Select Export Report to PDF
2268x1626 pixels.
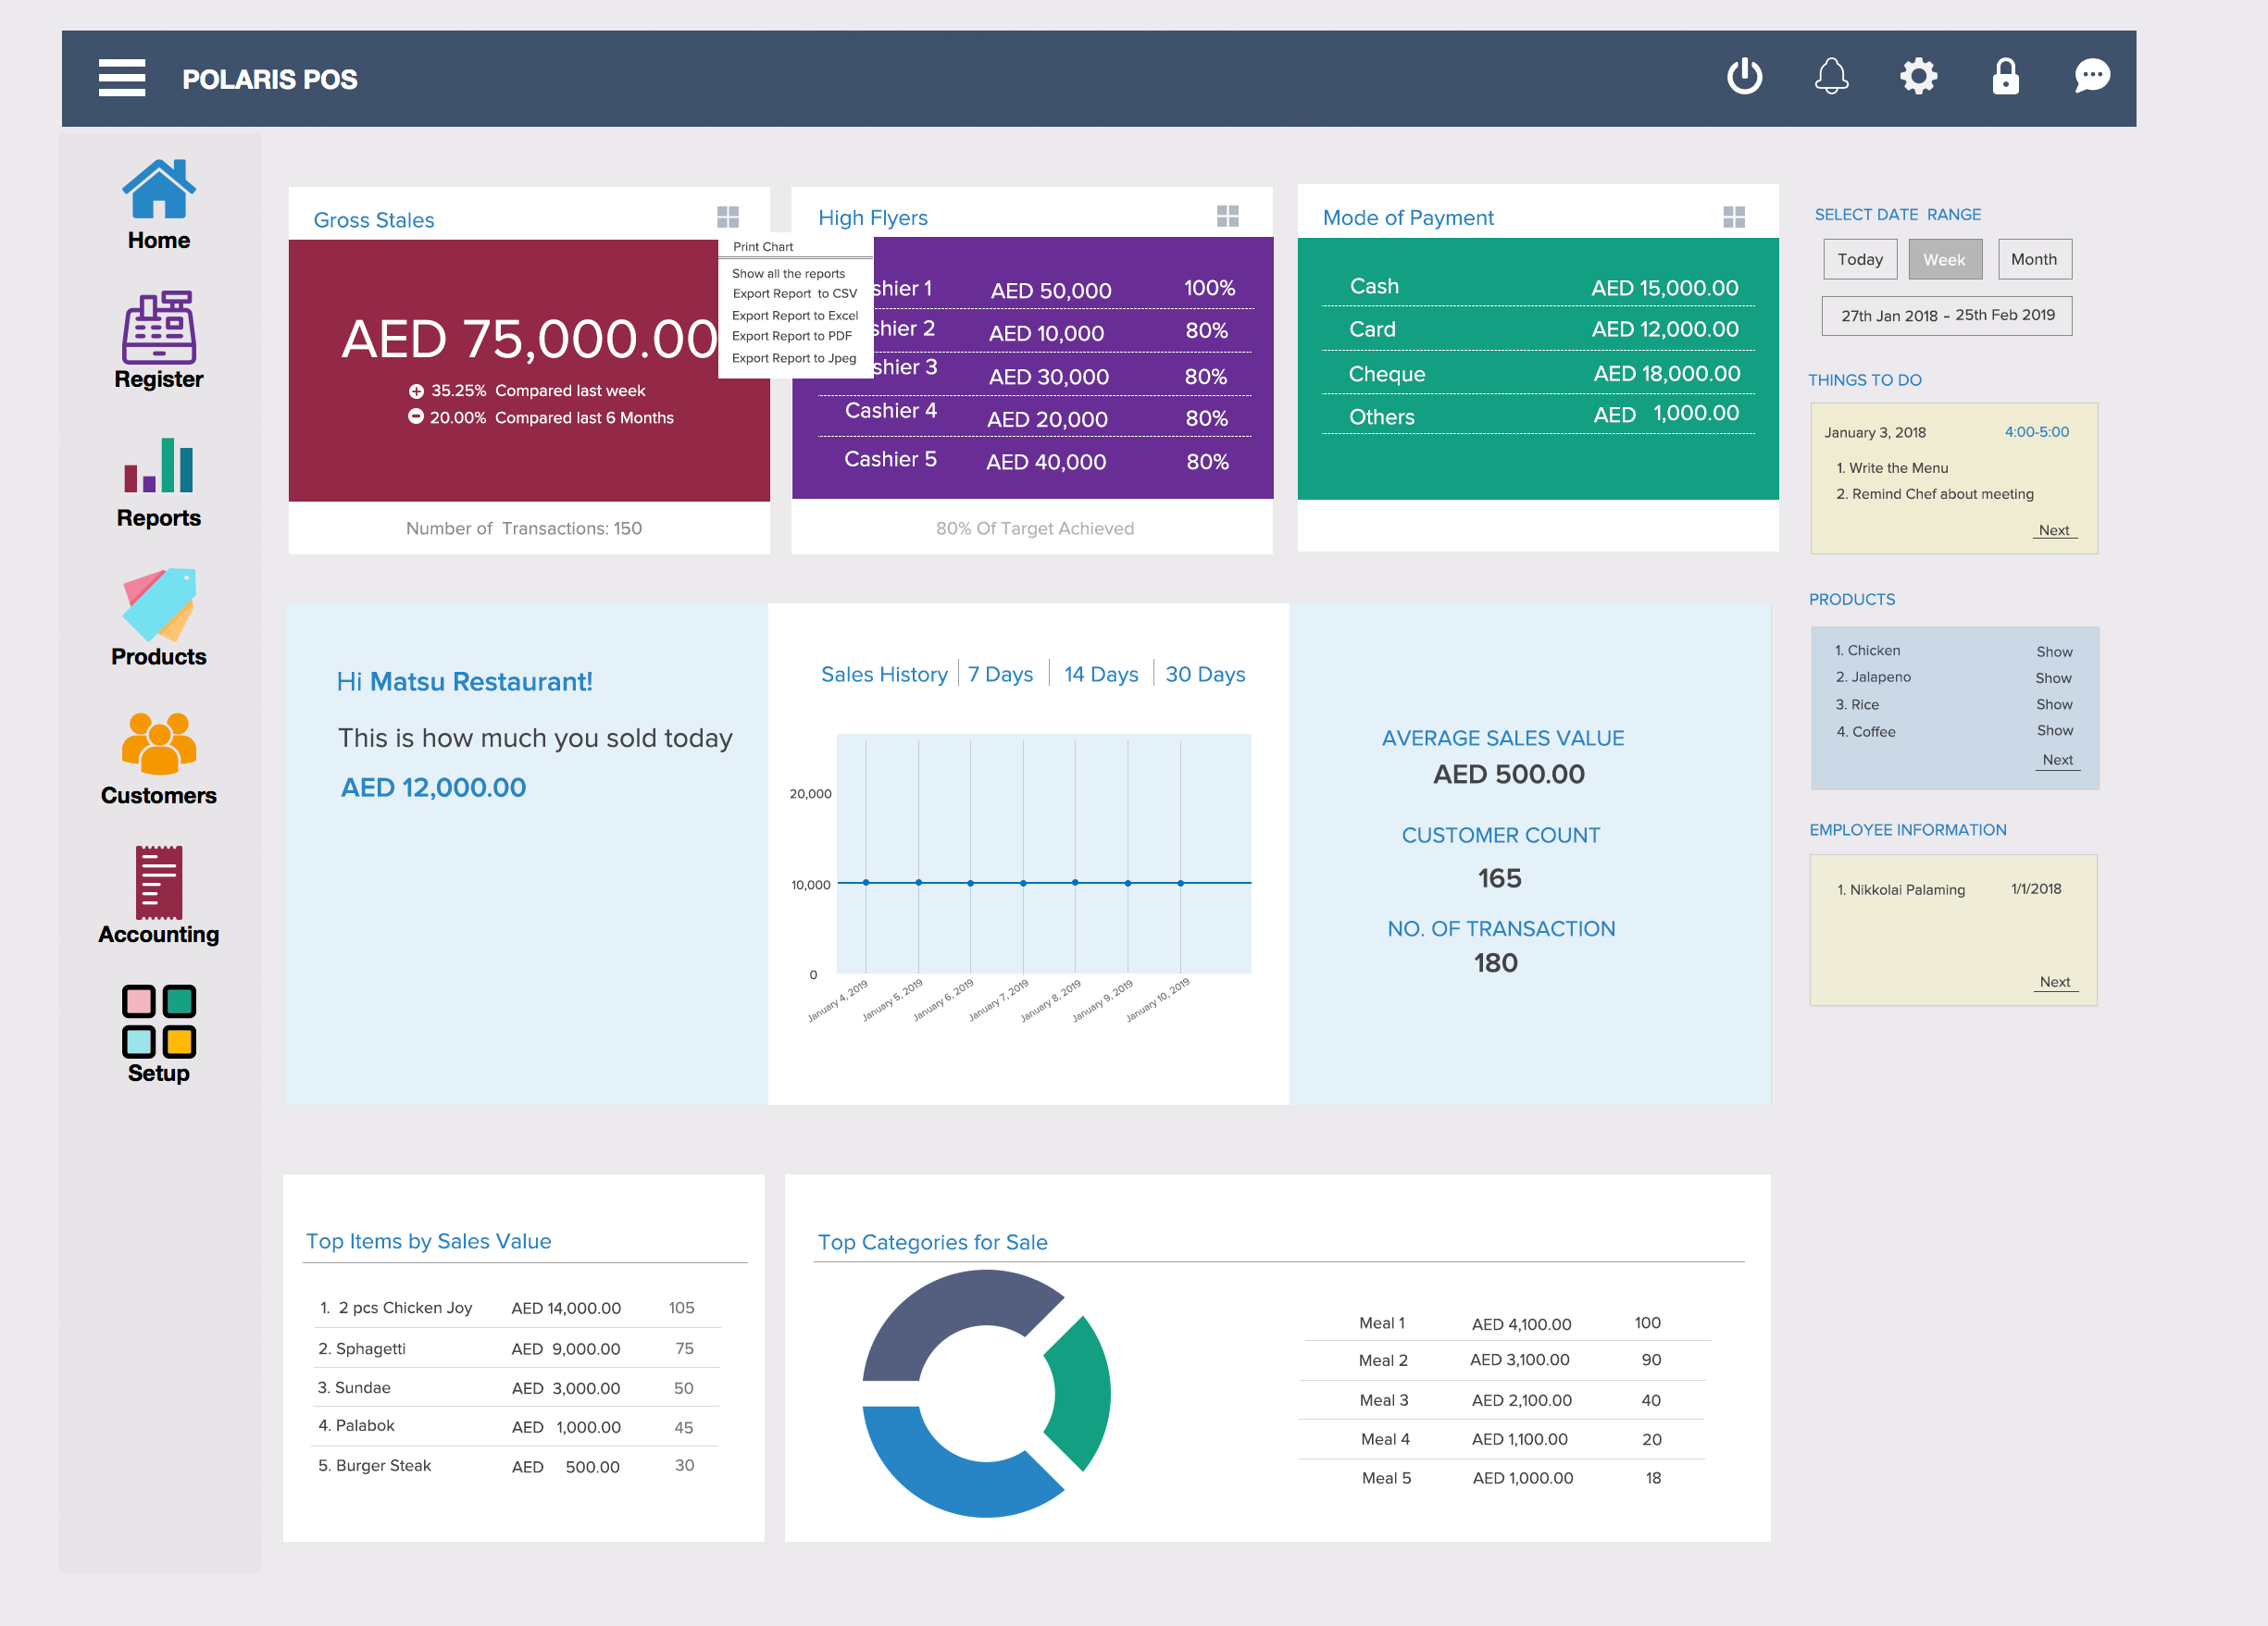(792, 337)
